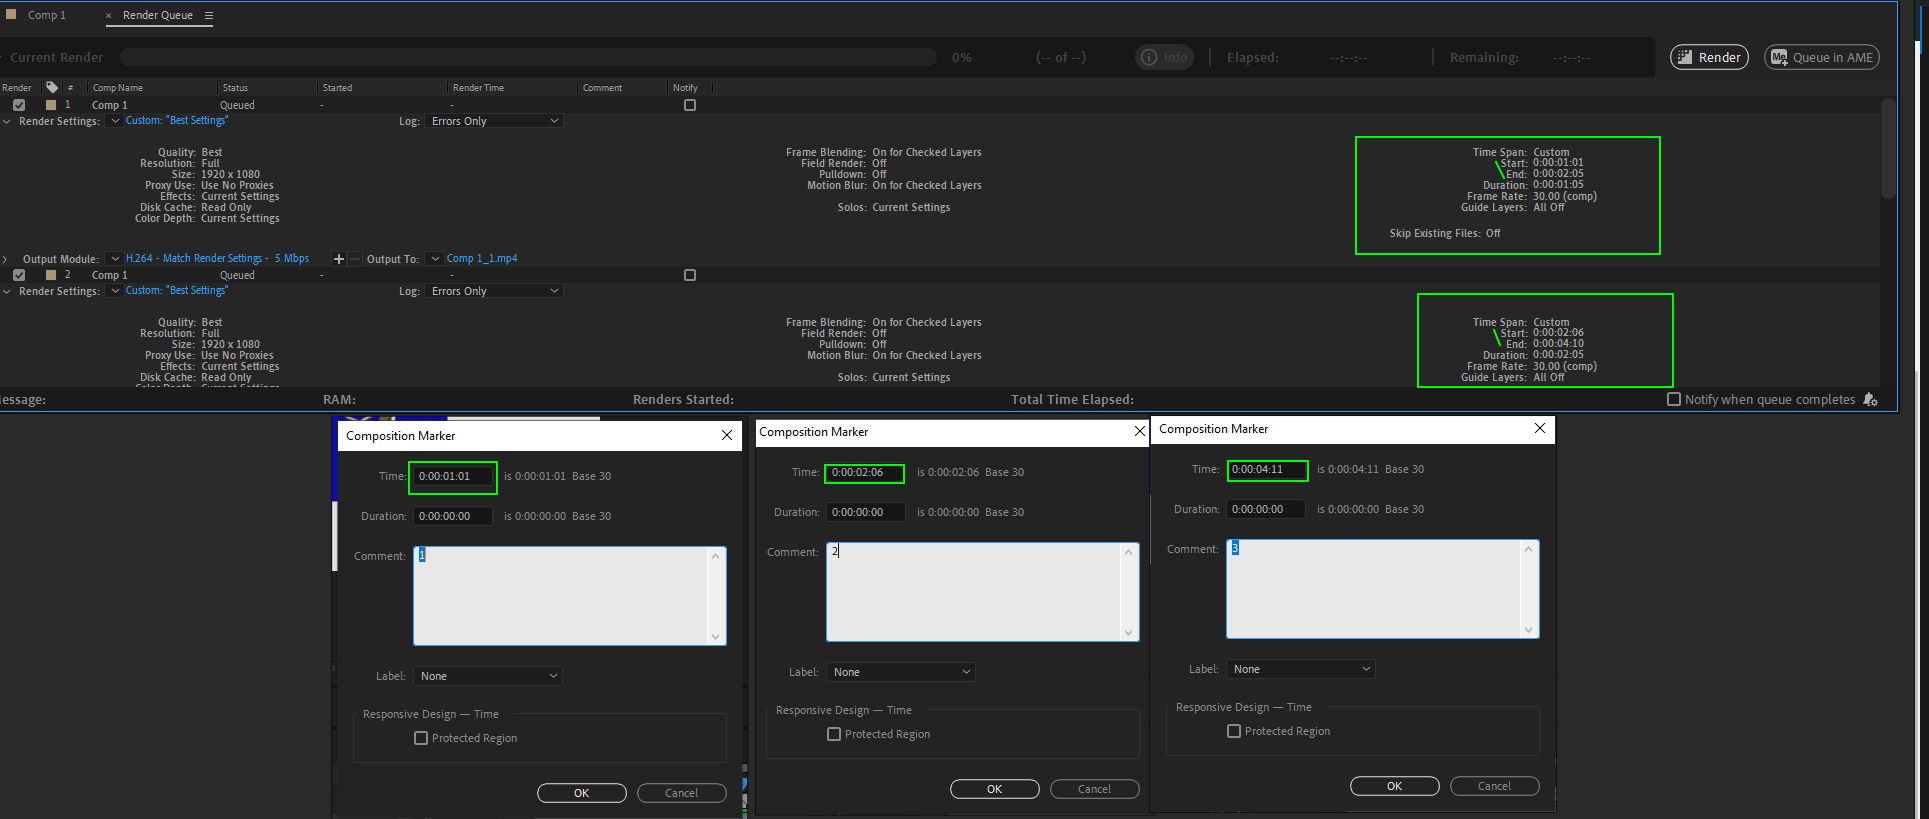This screenshot has height=819, width=1929.
Task: Start rendering with the Render button
Action: [x=1709, y=57]
